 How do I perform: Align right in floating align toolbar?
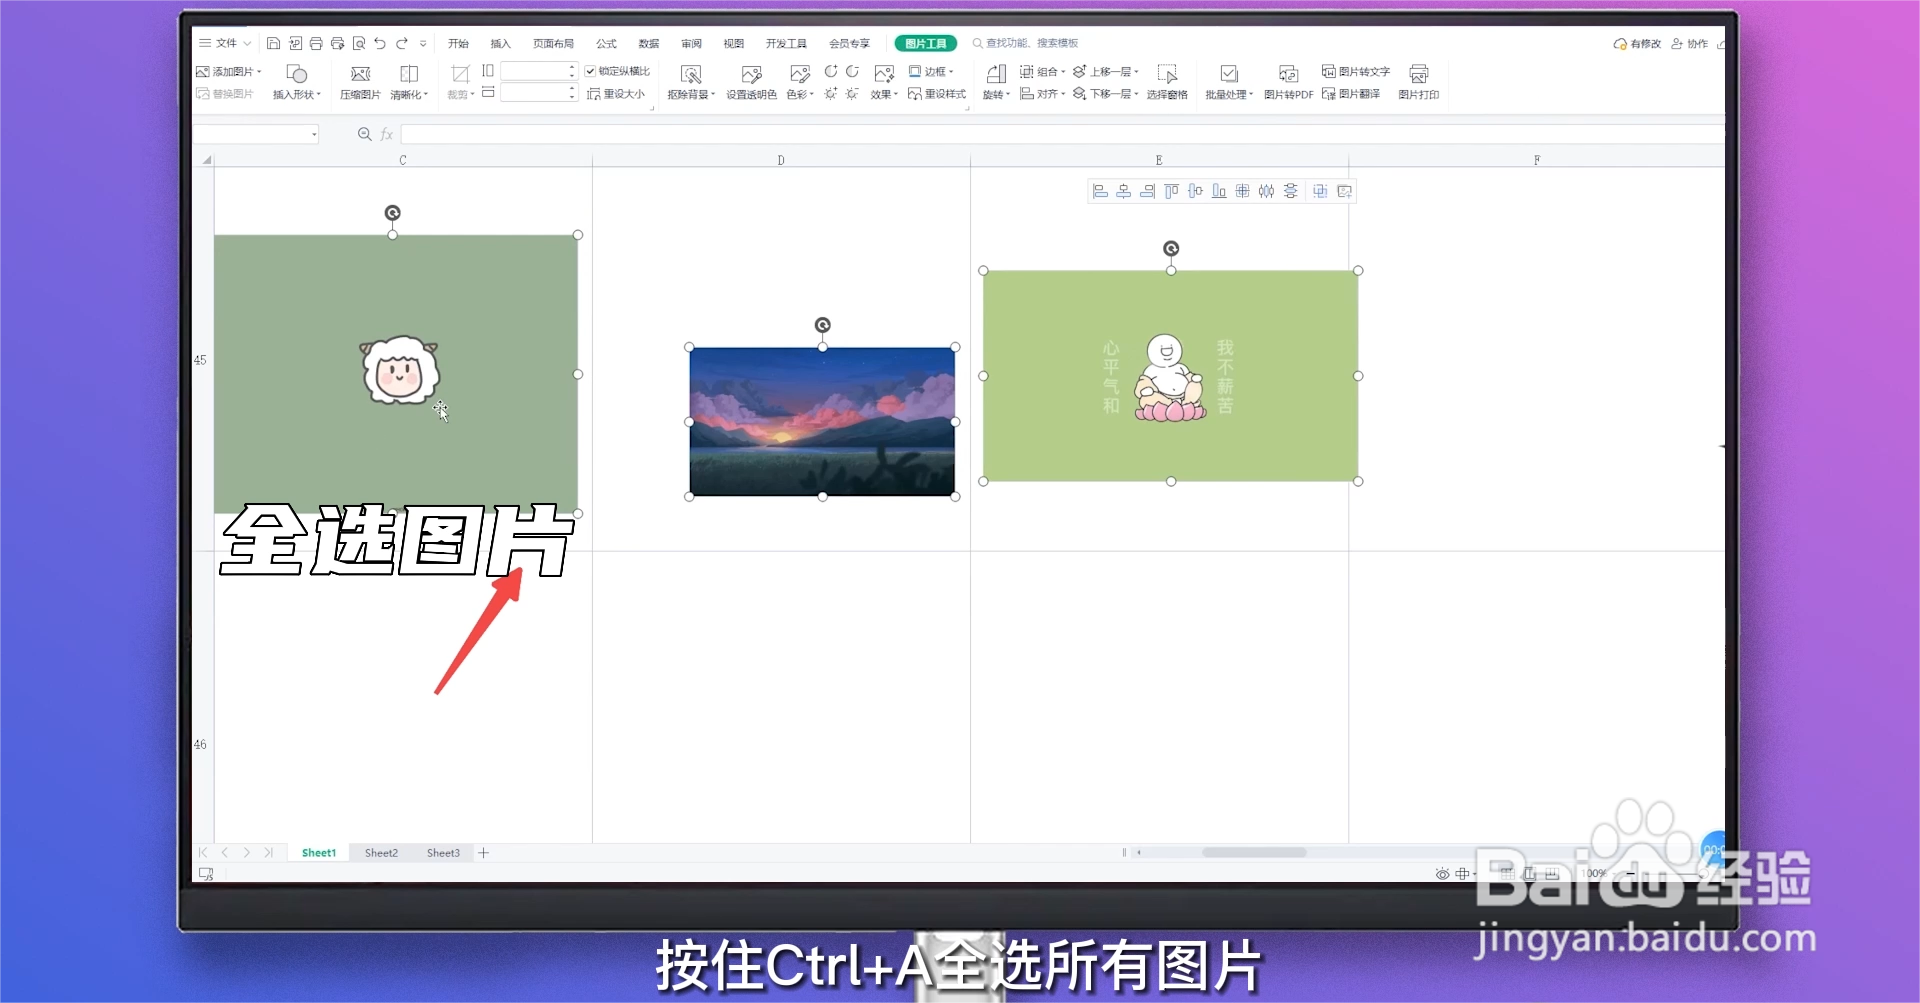pyautogui.click(x=1147, y=191)
